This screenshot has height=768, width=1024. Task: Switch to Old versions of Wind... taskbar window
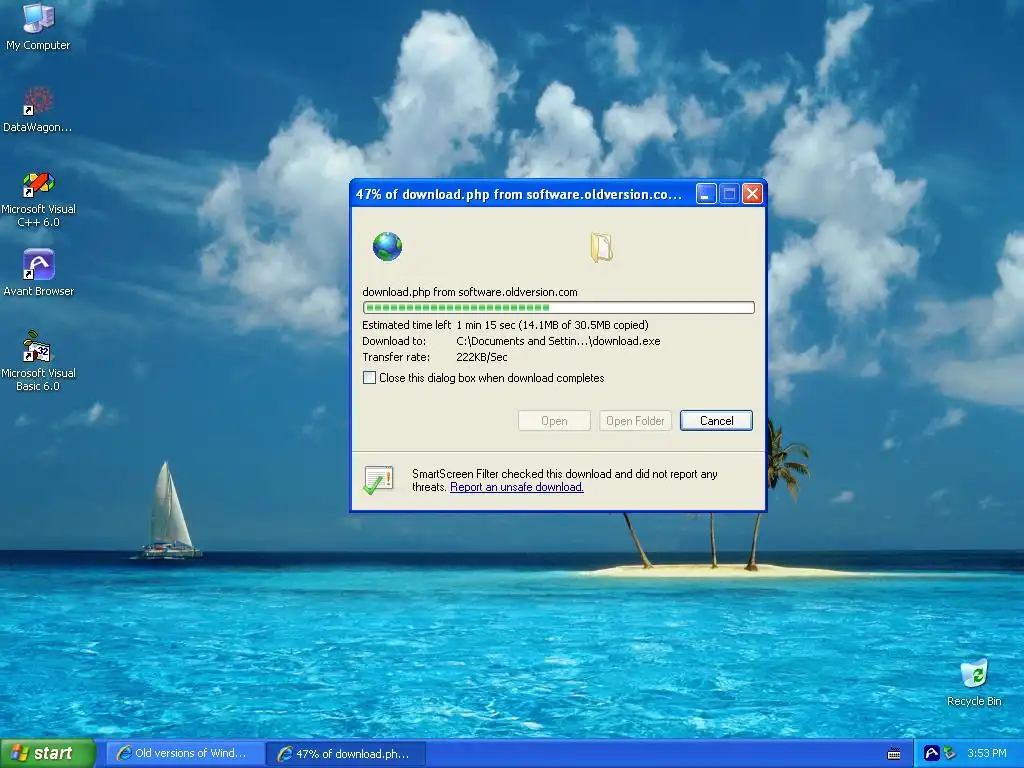(185, 753)
